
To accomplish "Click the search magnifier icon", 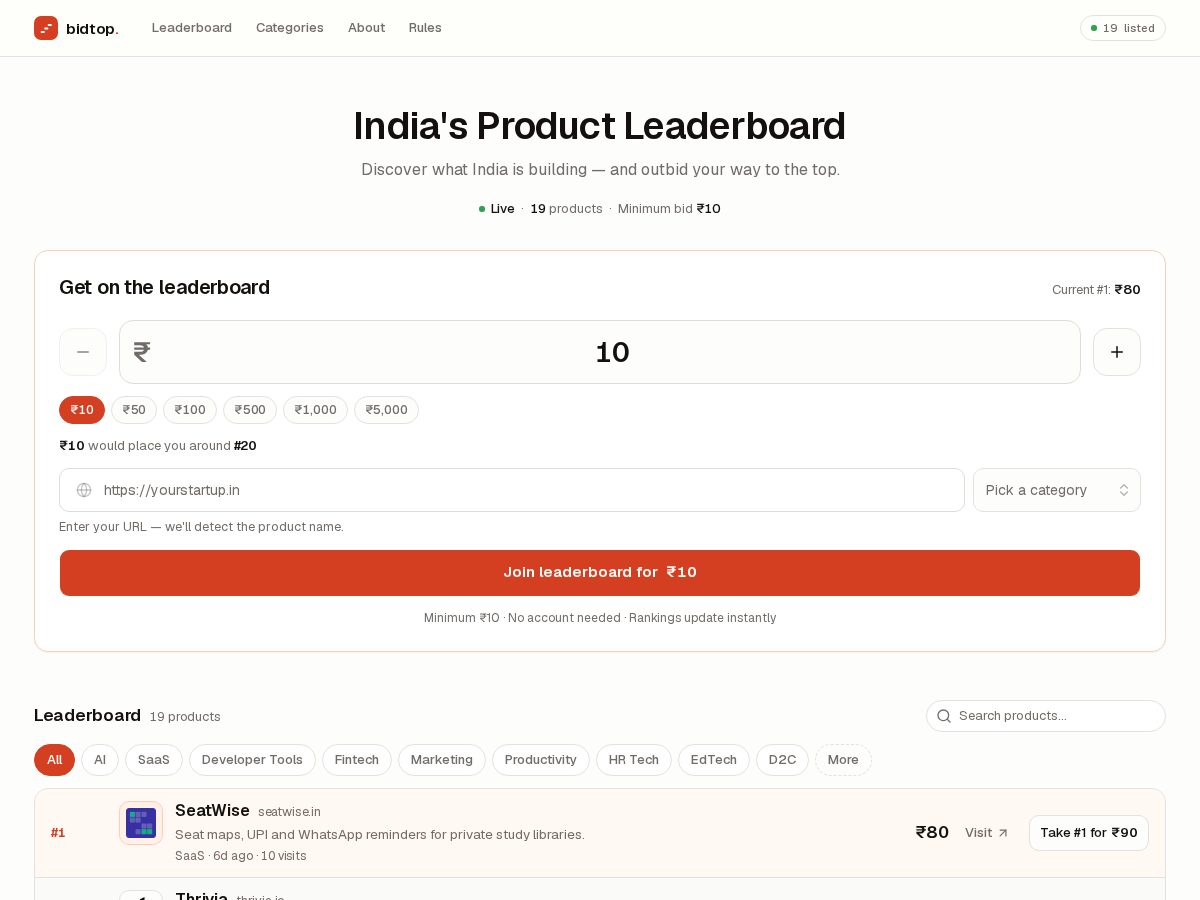I will coord(944,716).
